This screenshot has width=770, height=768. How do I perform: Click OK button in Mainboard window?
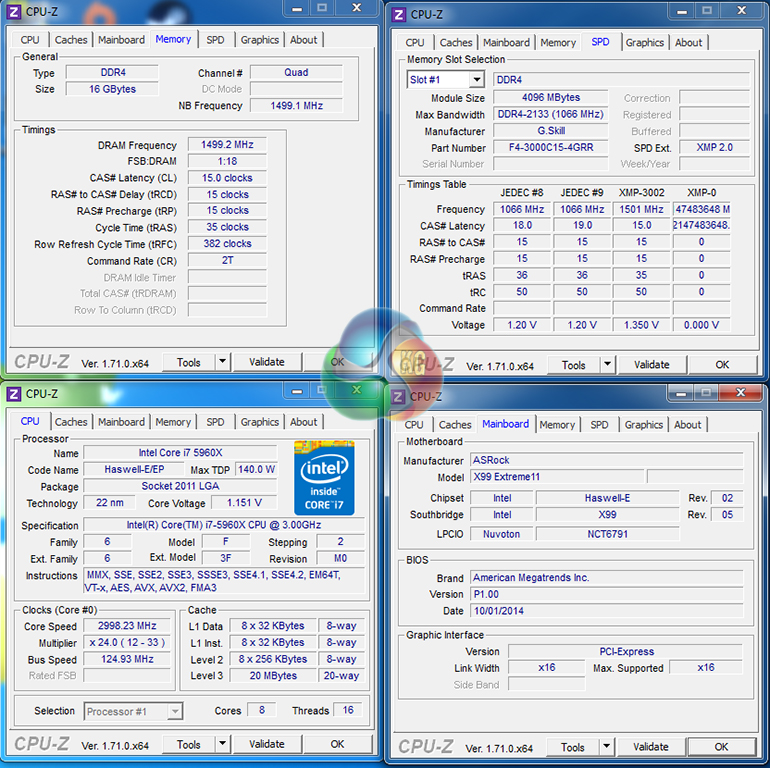click(721, 747)
